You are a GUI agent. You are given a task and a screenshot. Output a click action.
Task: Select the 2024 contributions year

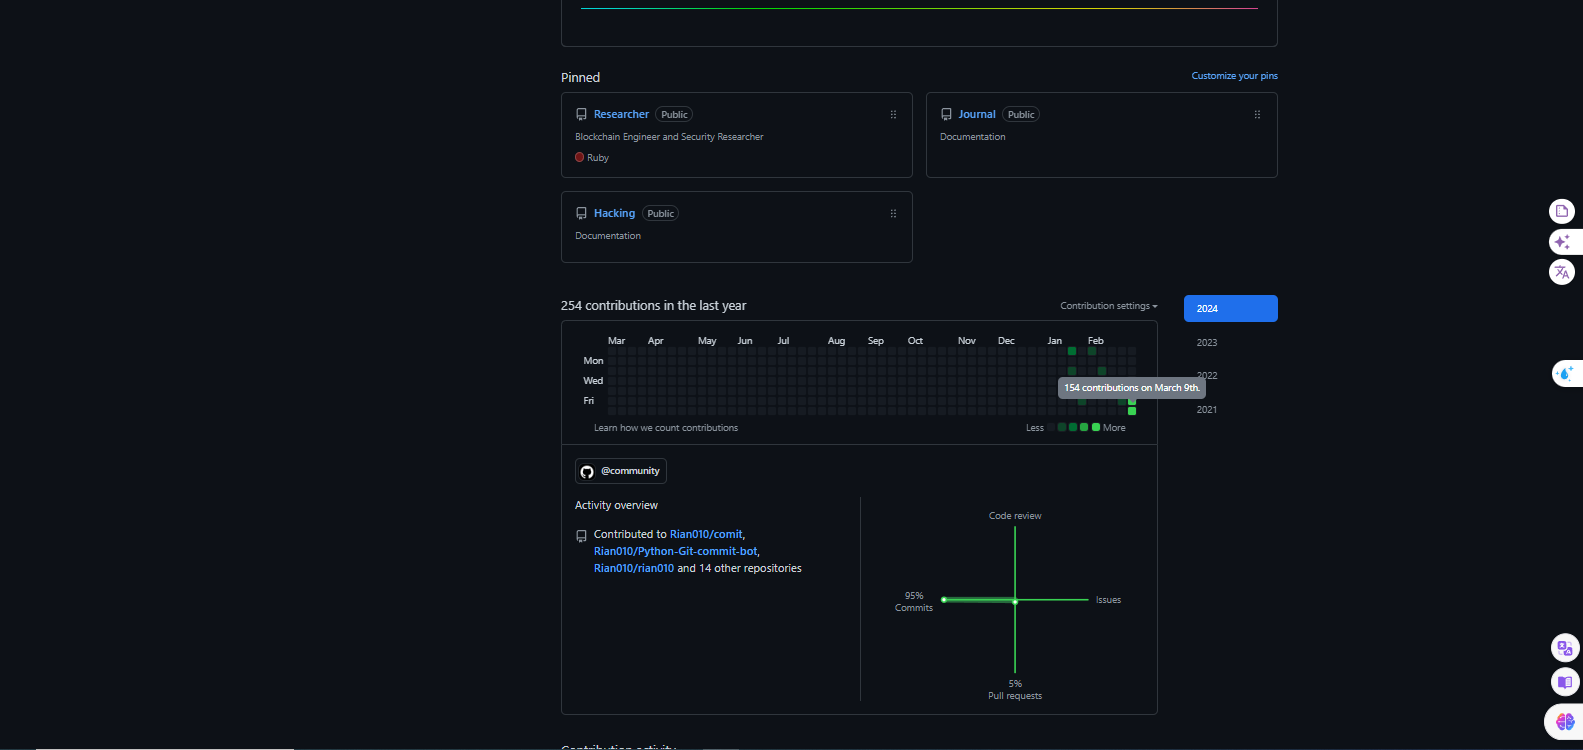[x=1230, y=308]
